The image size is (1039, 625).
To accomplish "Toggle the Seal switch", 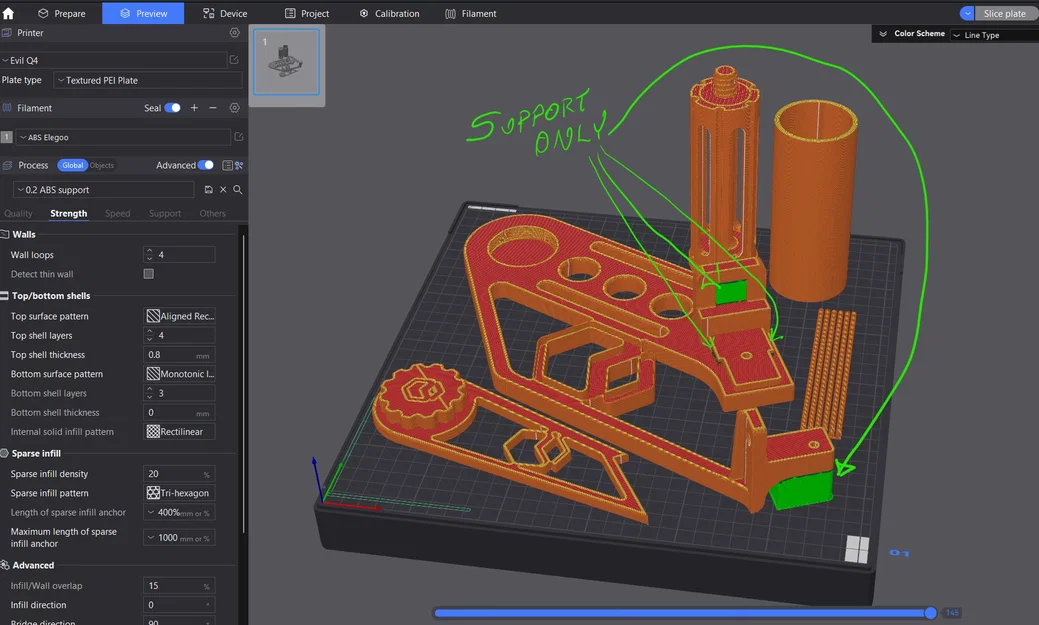I will (x=172, y=107).
